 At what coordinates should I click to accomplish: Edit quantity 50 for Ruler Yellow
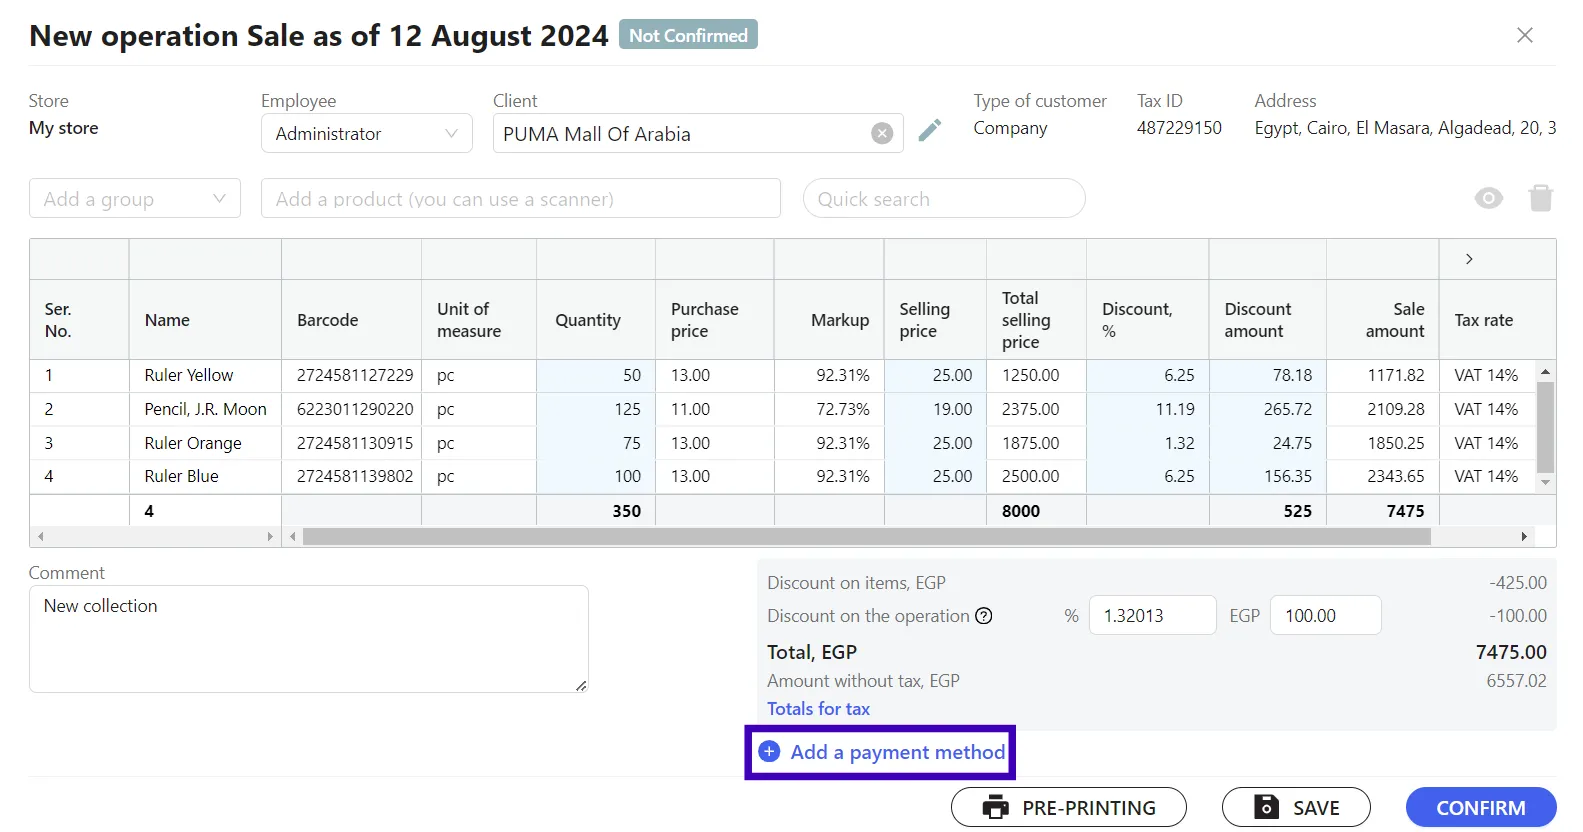596,375
